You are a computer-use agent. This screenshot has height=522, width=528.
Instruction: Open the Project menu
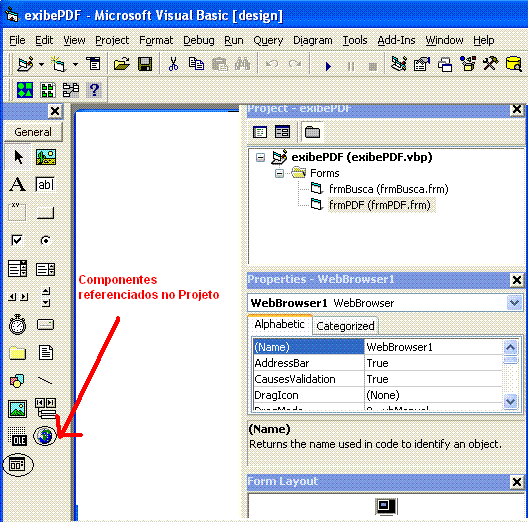[x=112, y=40]
